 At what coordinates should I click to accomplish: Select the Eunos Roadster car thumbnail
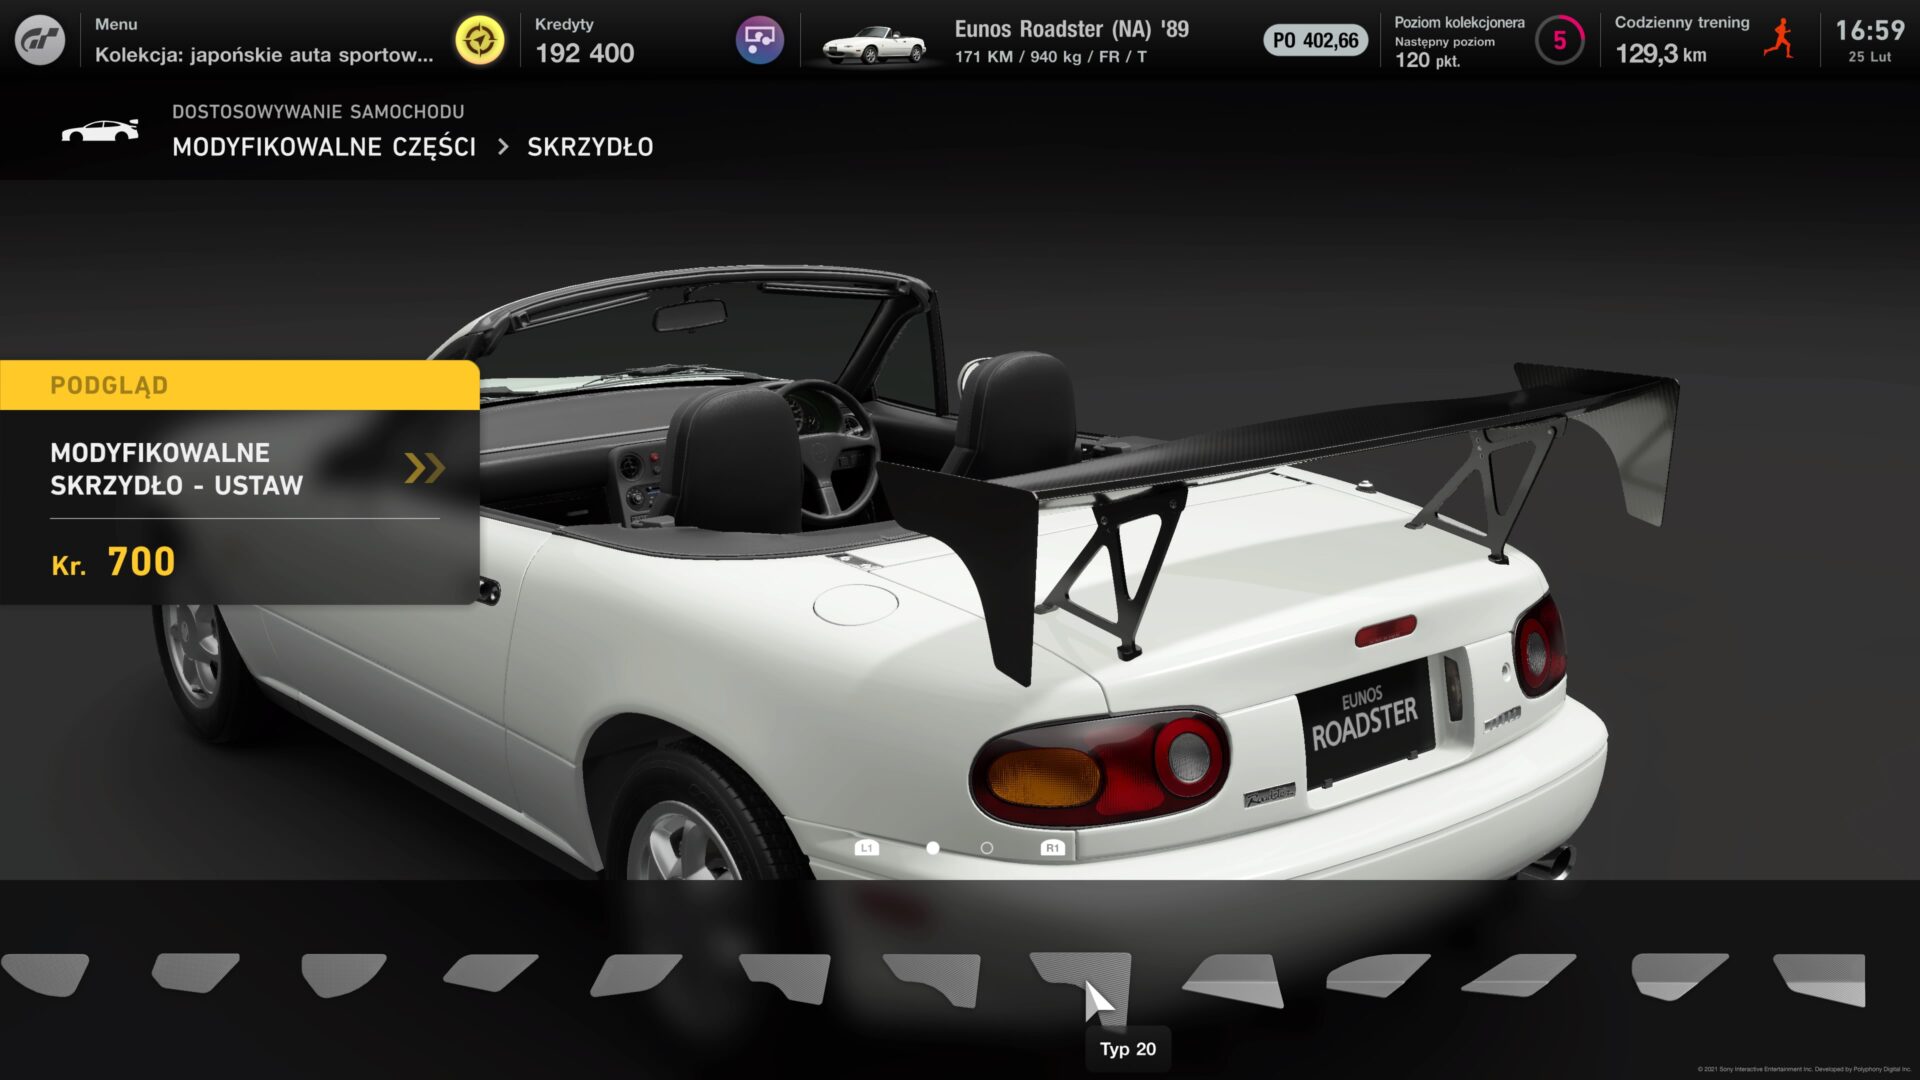click(x=874, y=44)
